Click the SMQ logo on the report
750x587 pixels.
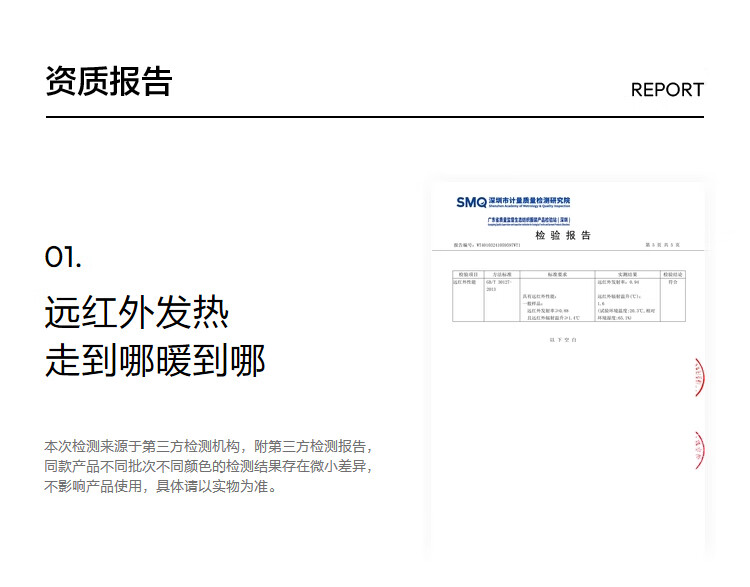(470, 202)
